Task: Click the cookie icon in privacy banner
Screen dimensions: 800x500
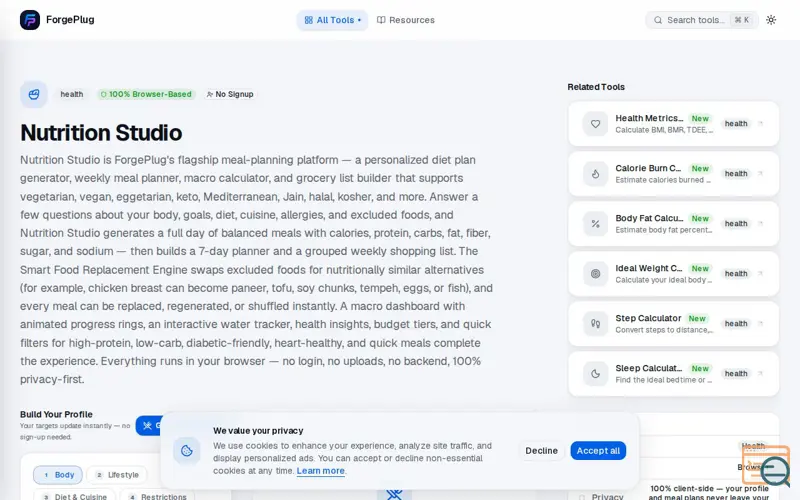Action: (x=187, y=451)
